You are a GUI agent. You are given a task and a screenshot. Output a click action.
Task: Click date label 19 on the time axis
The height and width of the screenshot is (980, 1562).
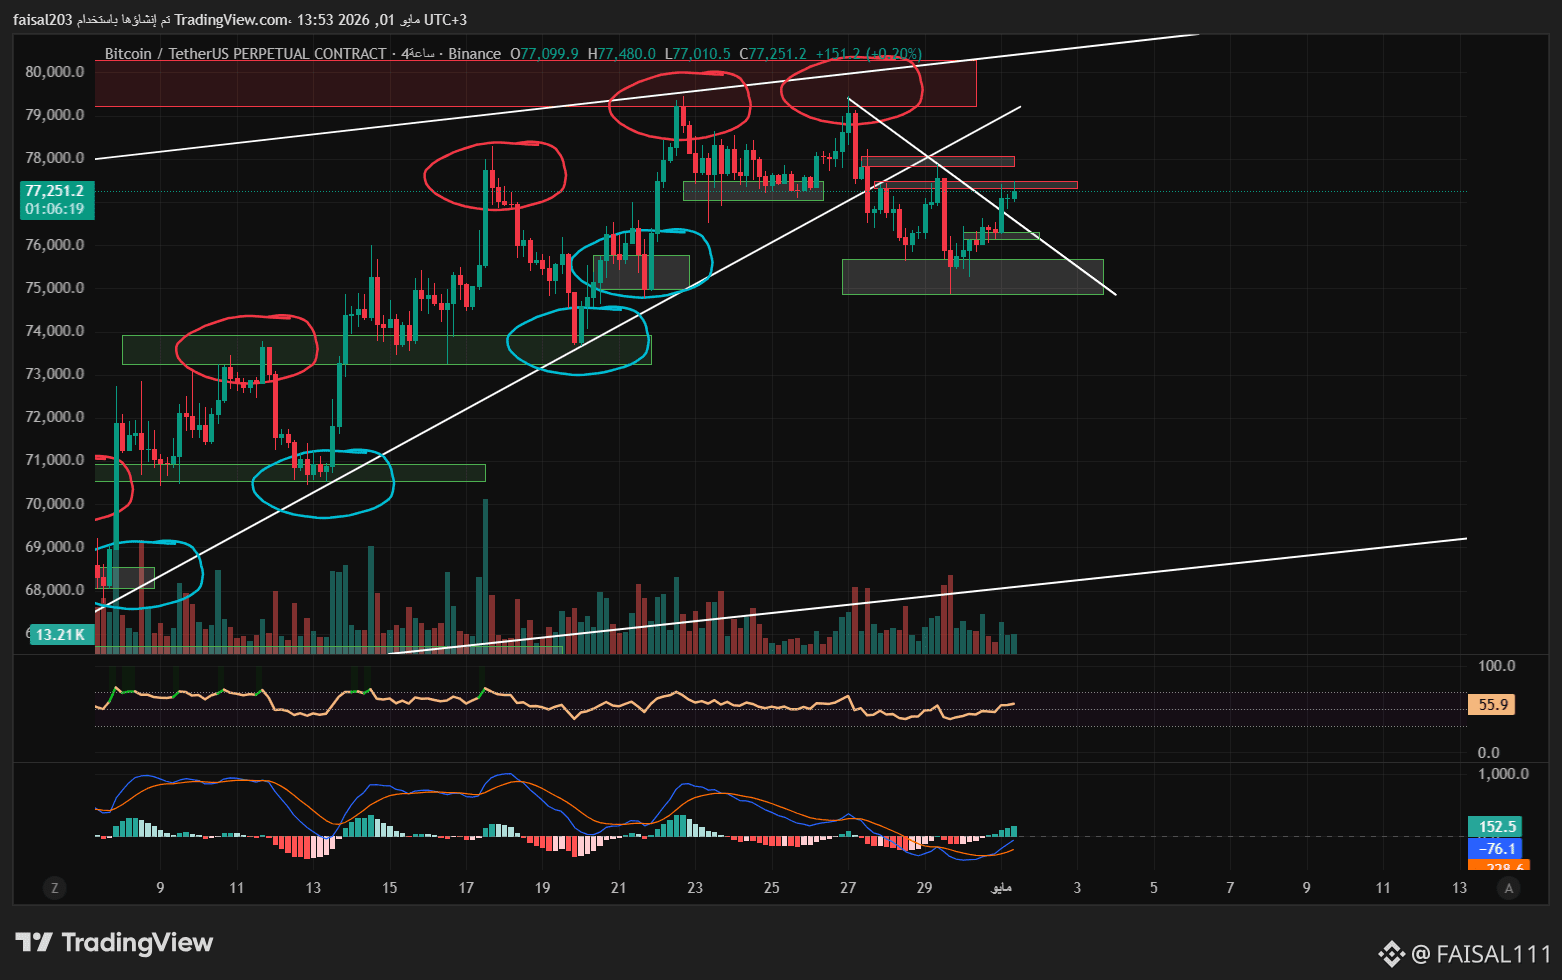tap(542, 887)
